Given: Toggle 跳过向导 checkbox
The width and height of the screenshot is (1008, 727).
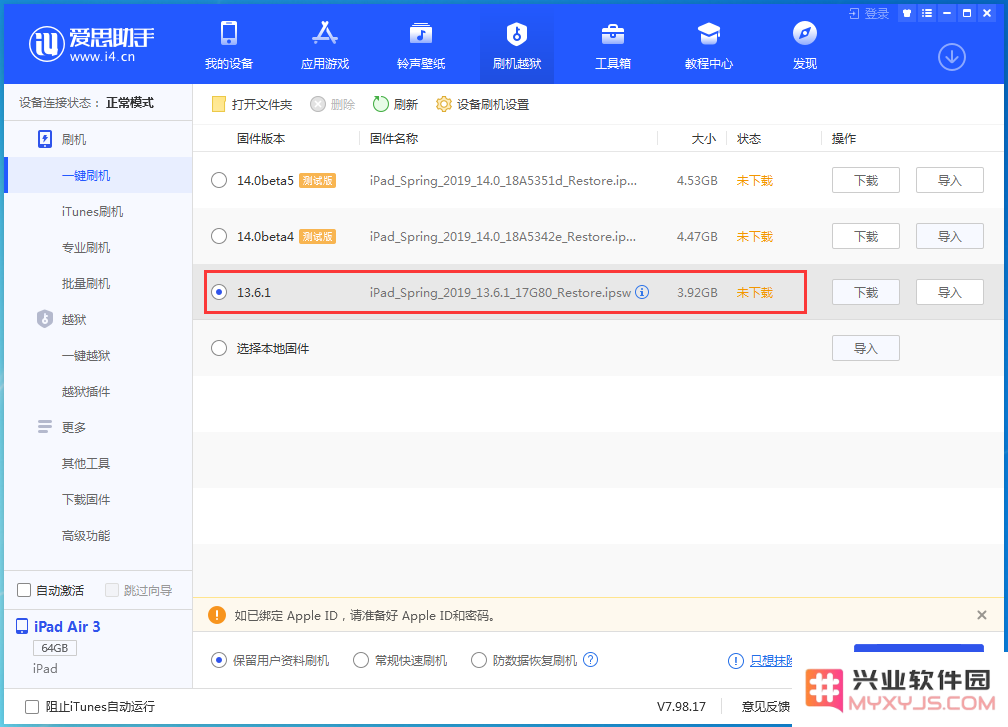Looking at the screenshot, I should [x=112, y=590].
